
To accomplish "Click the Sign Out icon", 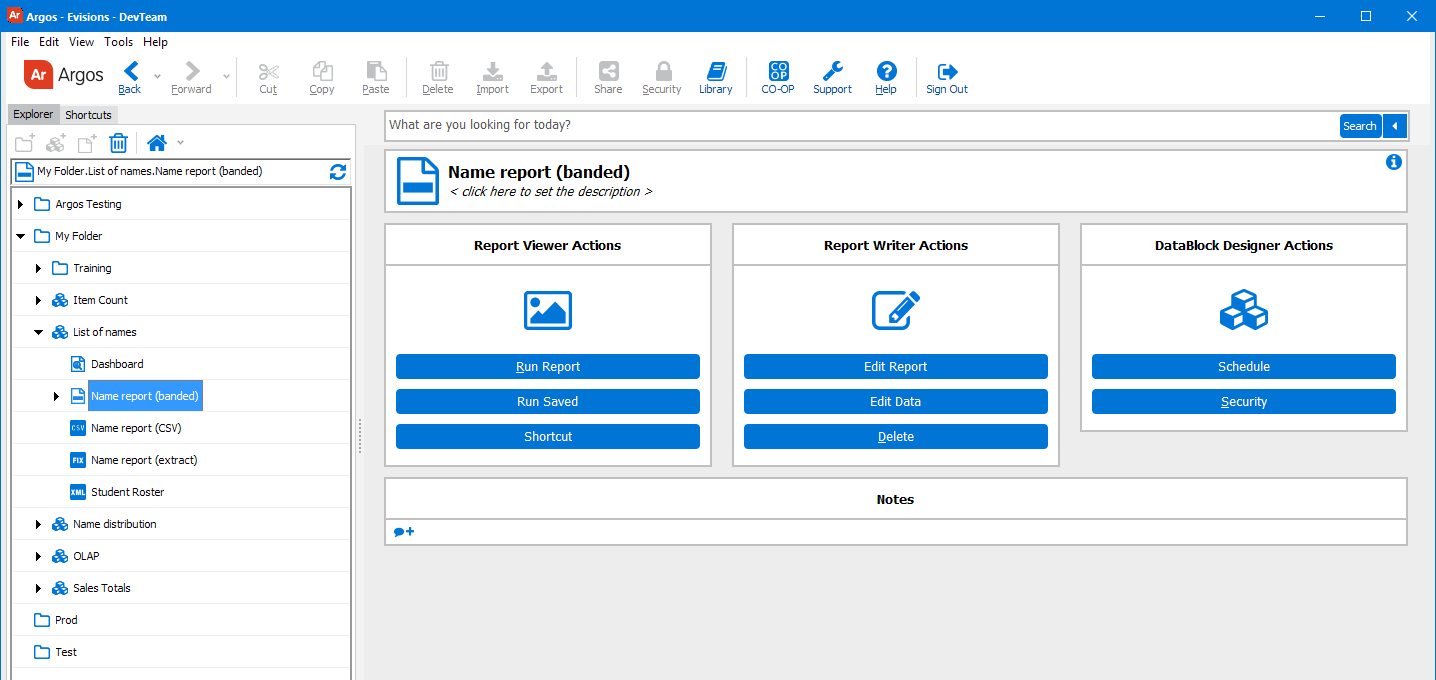I will (947, 71).
